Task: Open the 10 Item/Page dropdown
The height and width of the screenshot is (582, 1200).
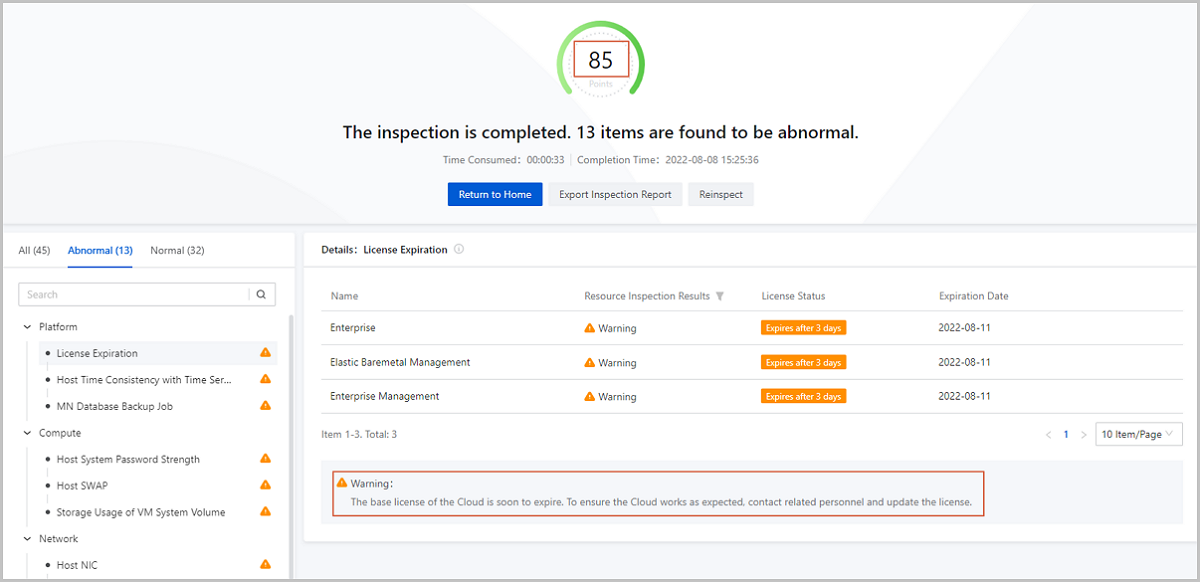Action: 1139,434
